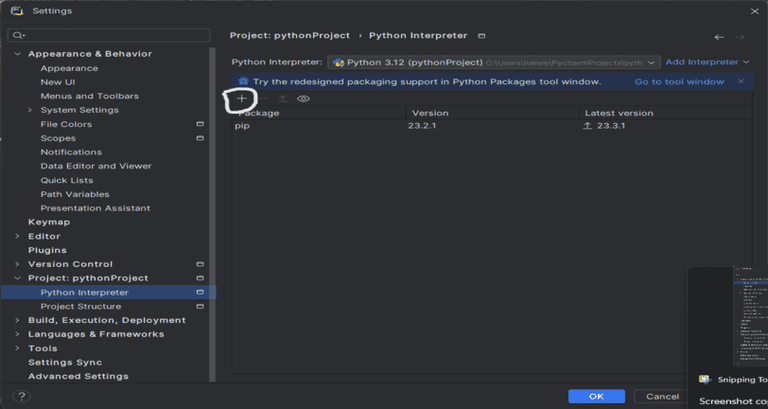
Task: Toggle the show early releases eye icon
Action: click(x=303, y=98)
